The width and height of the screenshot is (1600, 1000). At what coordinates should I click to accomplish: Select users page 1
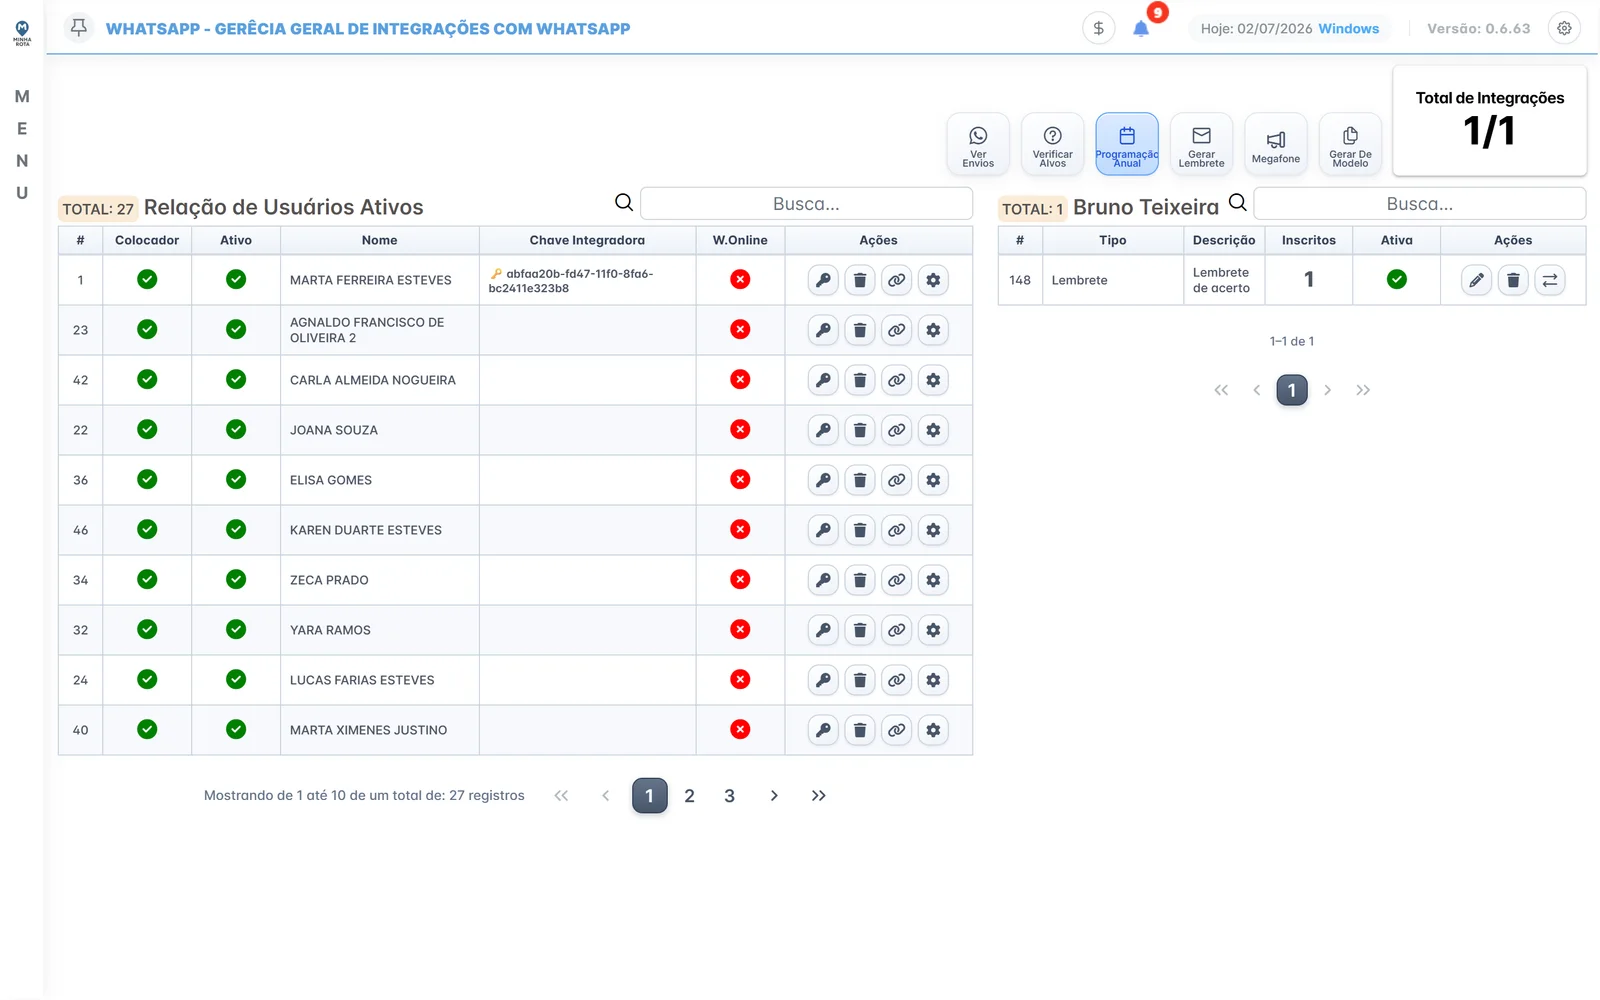(649, 796)
